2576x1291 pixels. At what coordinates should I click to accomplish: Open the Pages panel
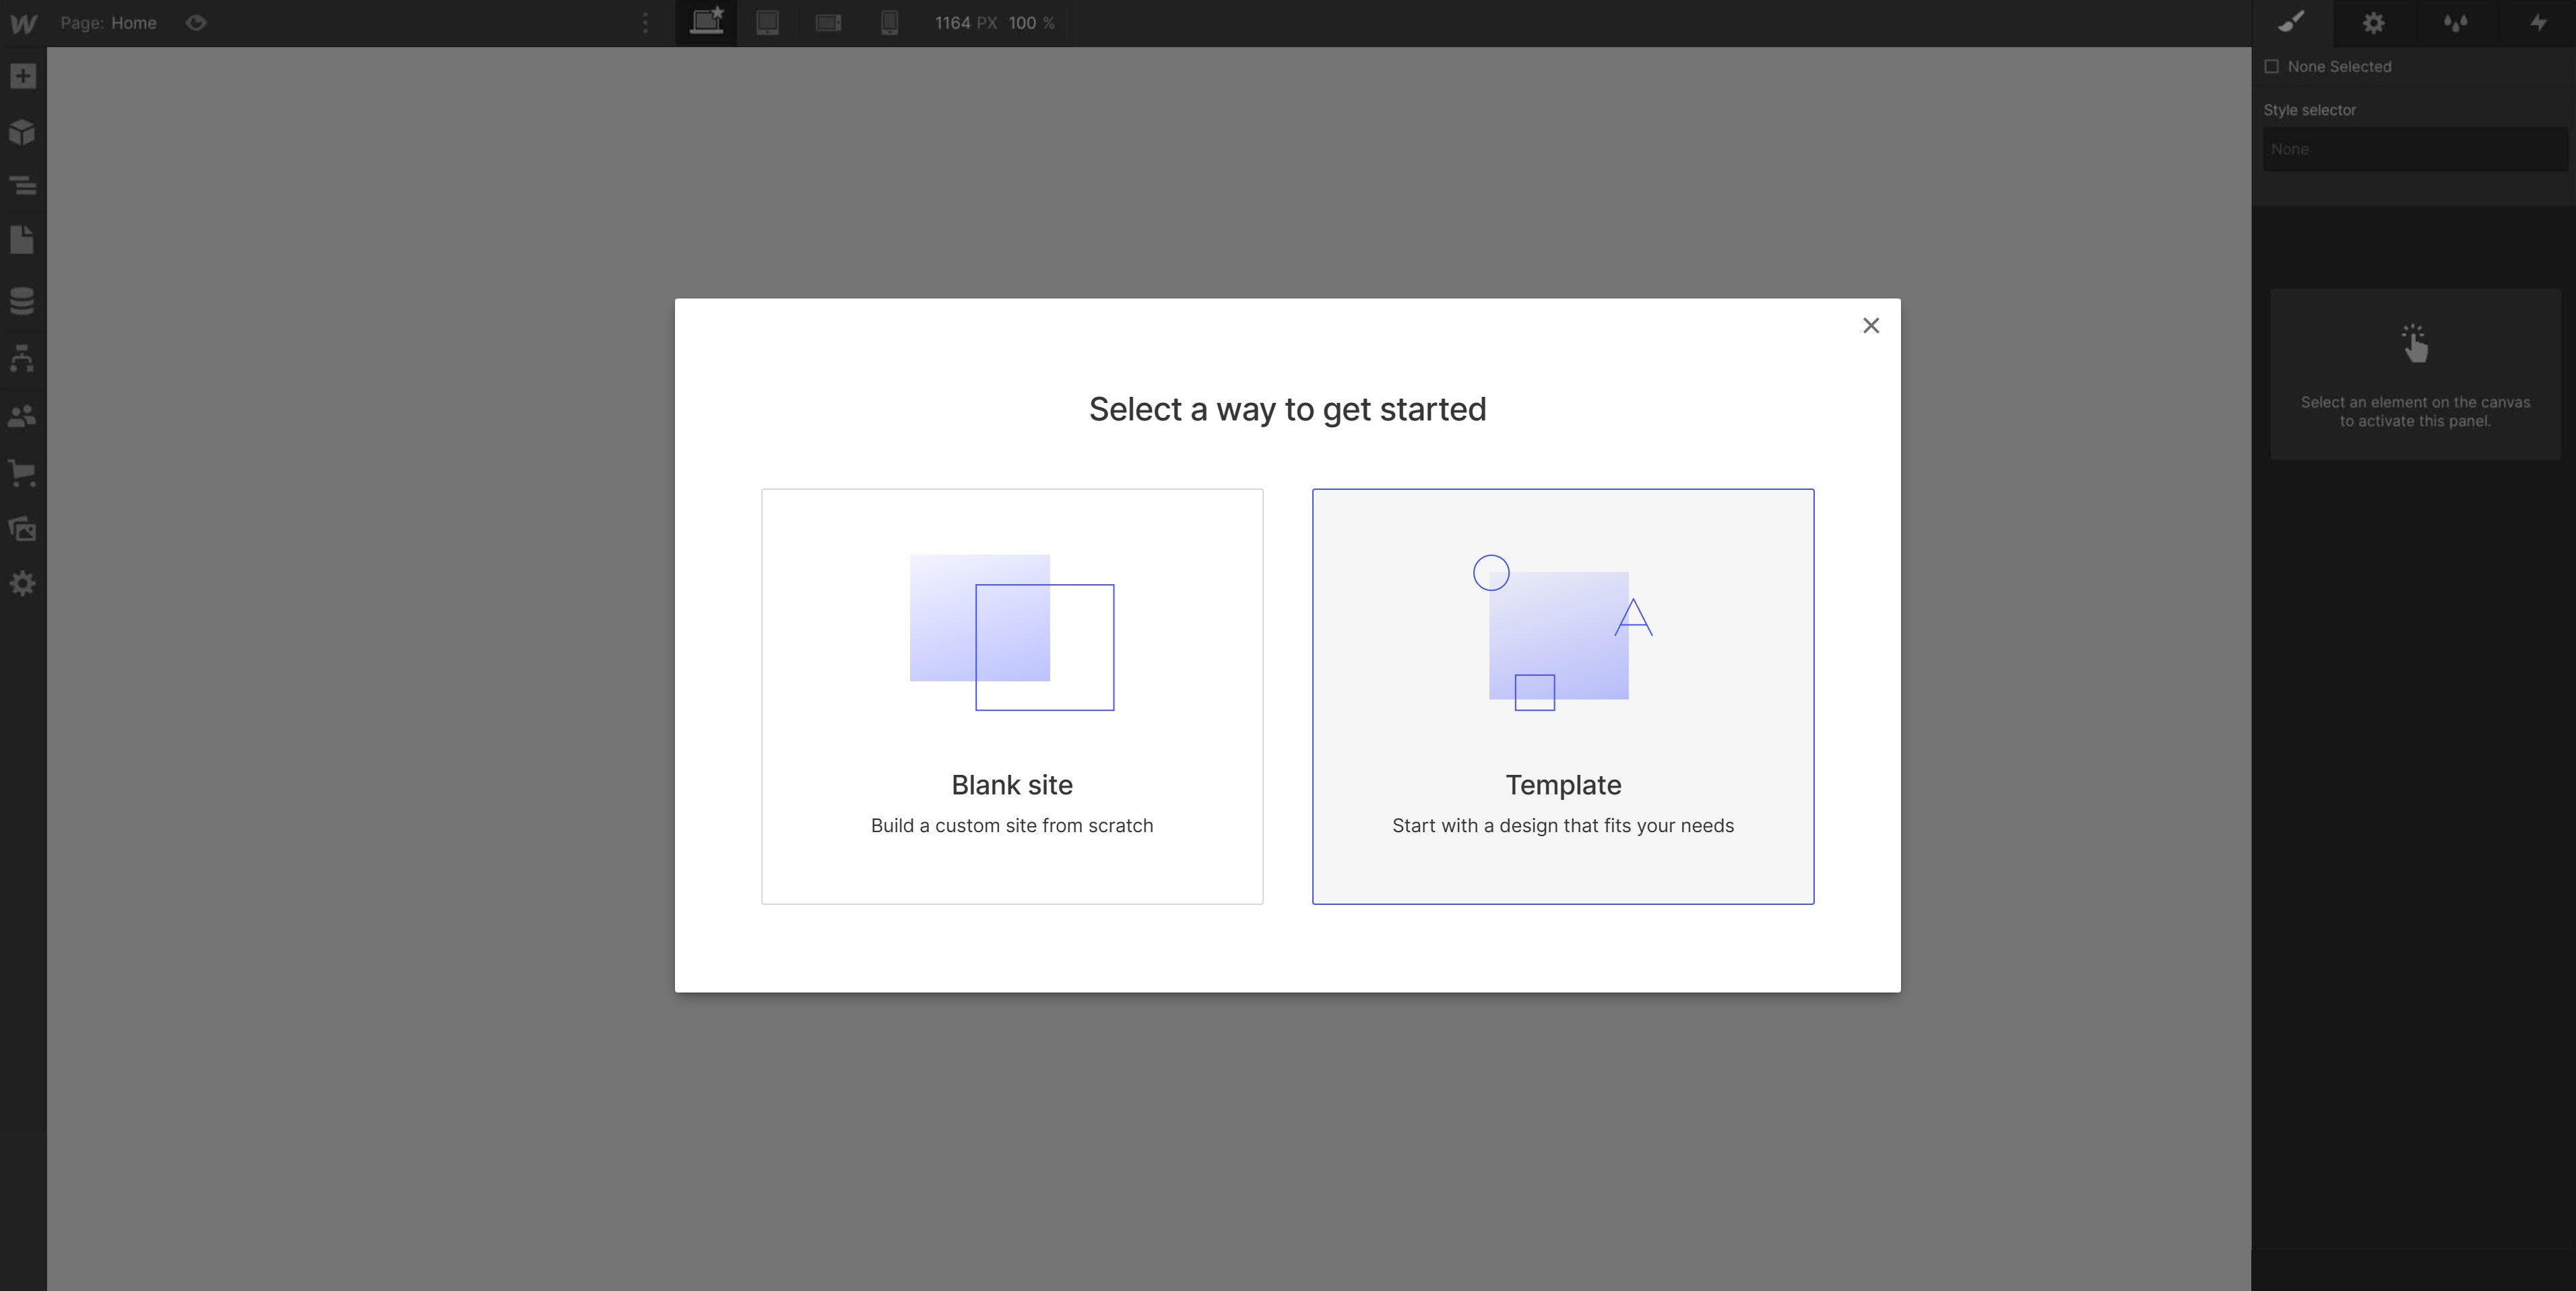tap(23, 240)
